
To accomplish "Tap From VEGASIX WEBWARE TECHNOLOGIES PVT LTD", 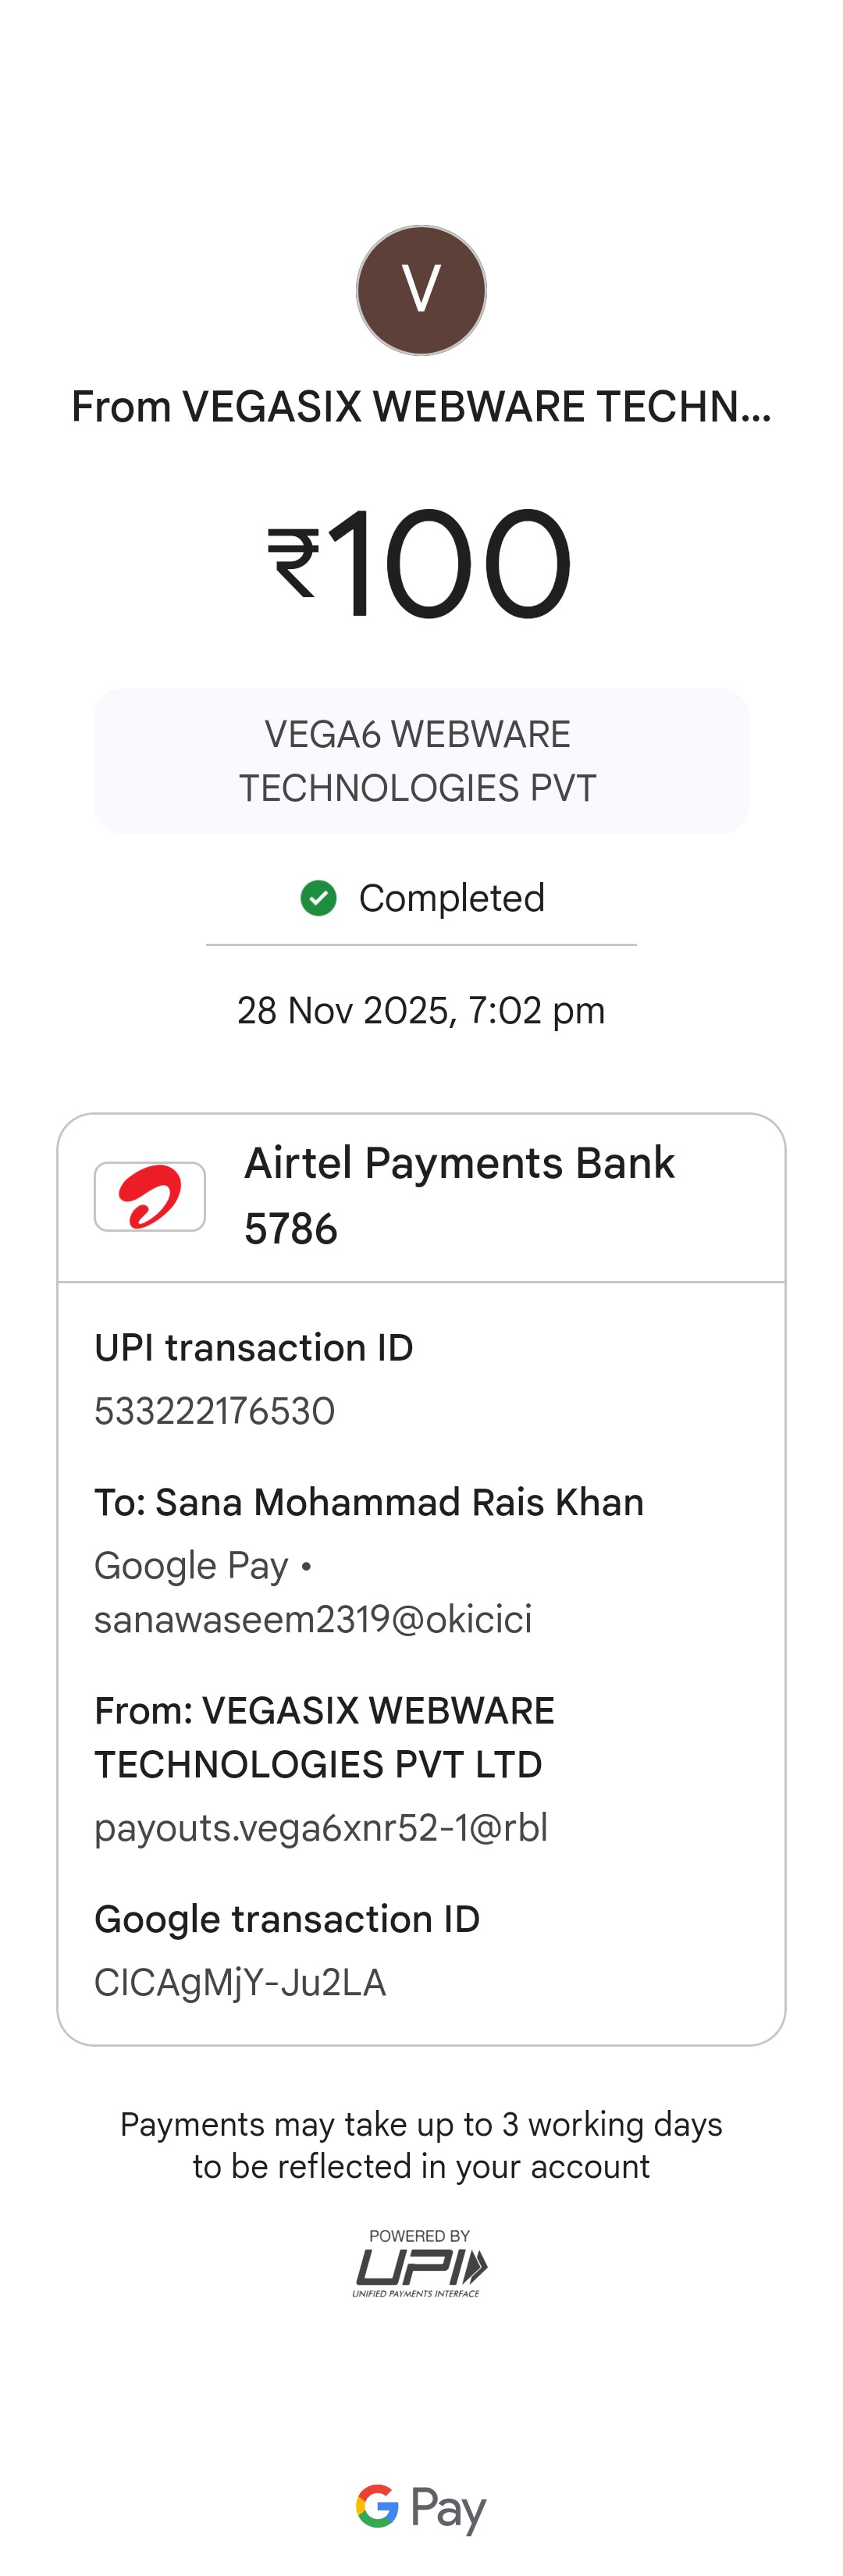I will [x=324, y=1737].
